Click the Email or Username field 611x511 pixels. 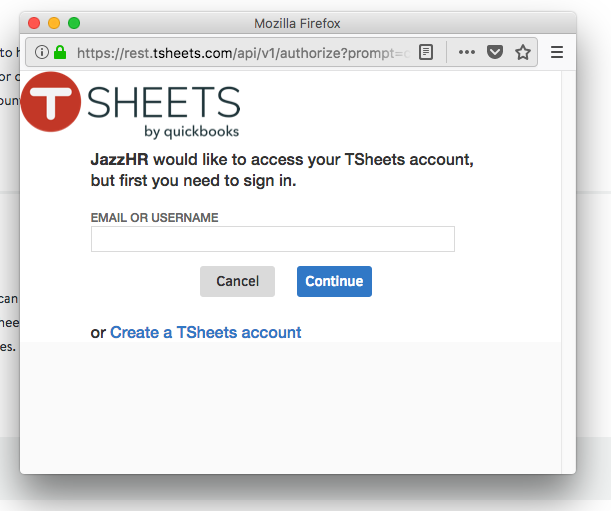click(273, 239)
